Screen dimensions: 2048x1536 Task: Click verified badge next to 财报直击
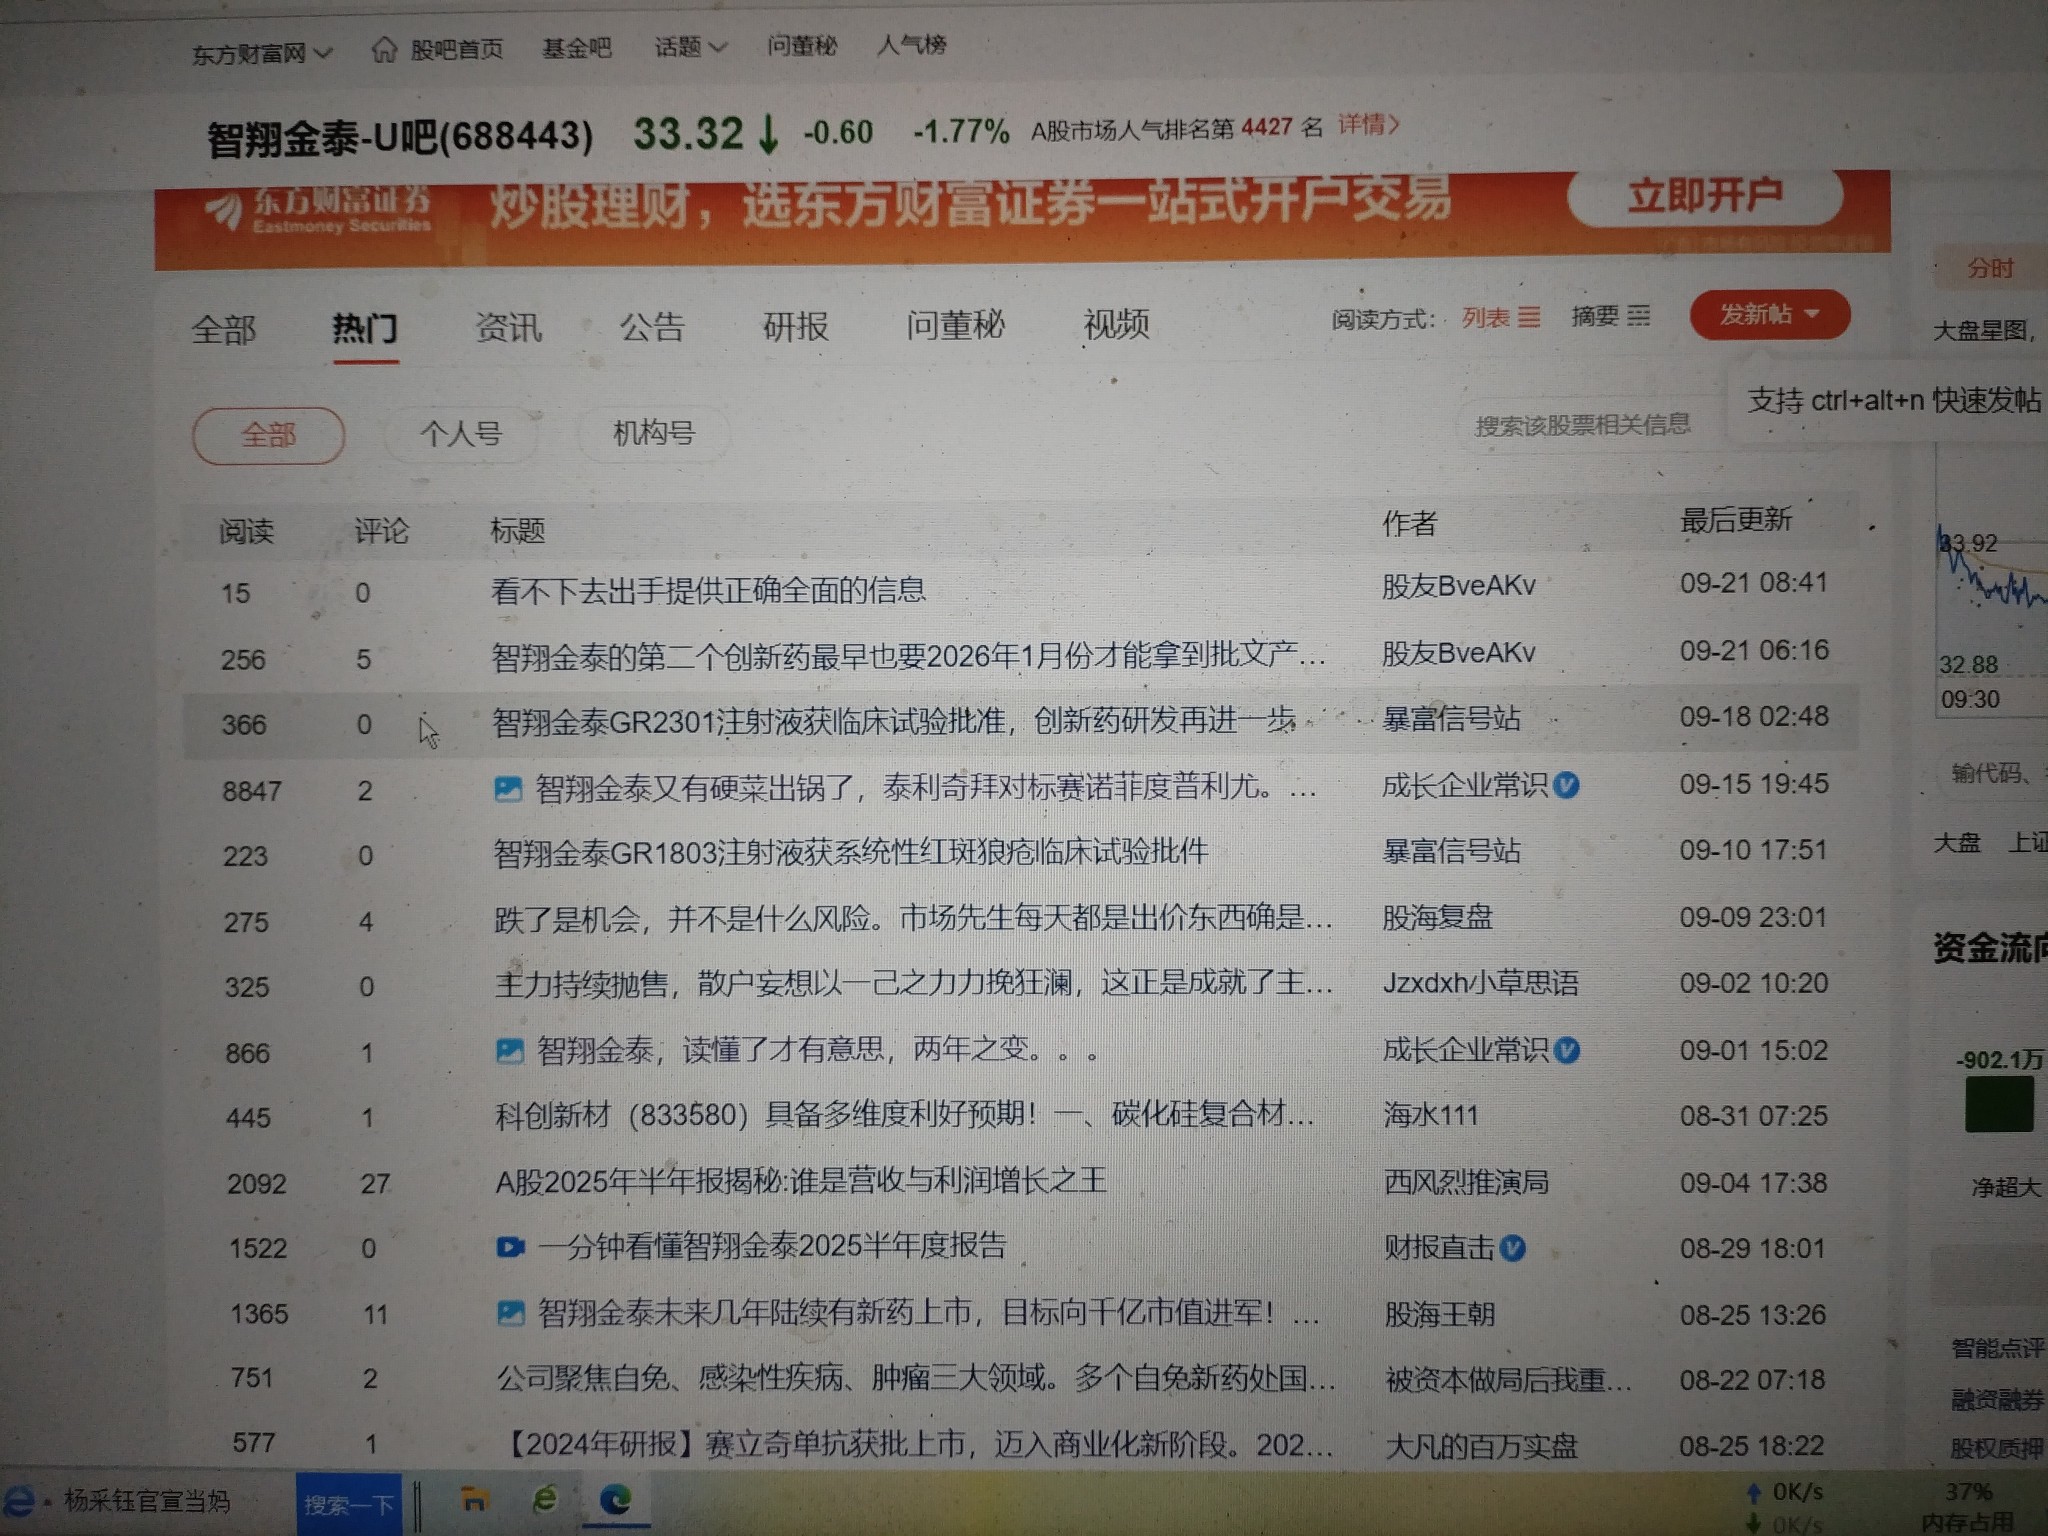1514,1247
